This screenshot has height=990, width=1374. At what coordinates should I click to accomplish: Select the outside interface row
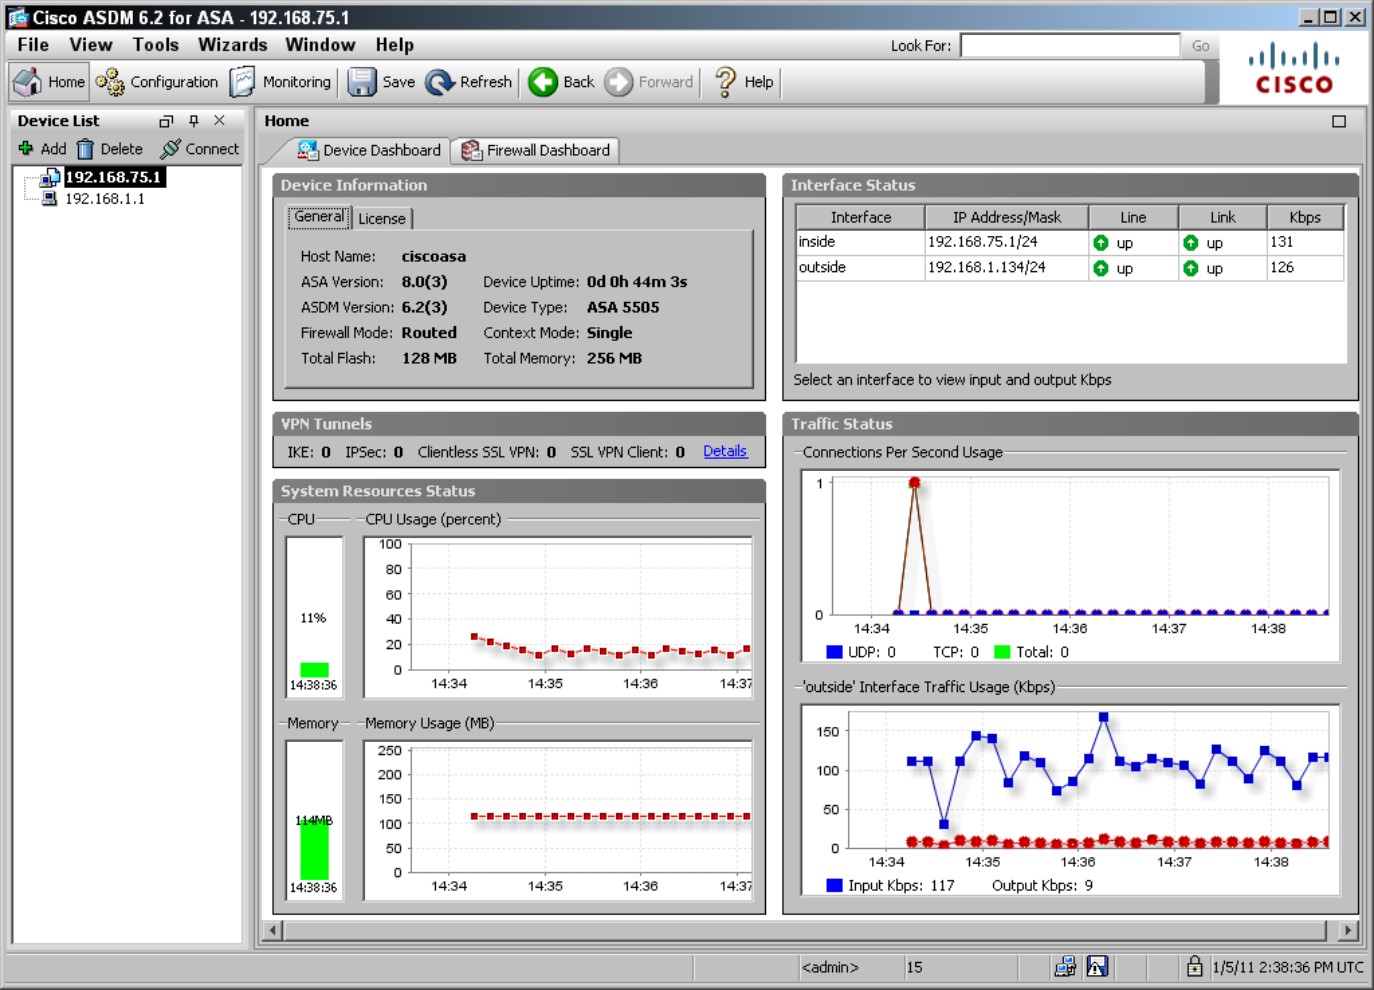1070,268
